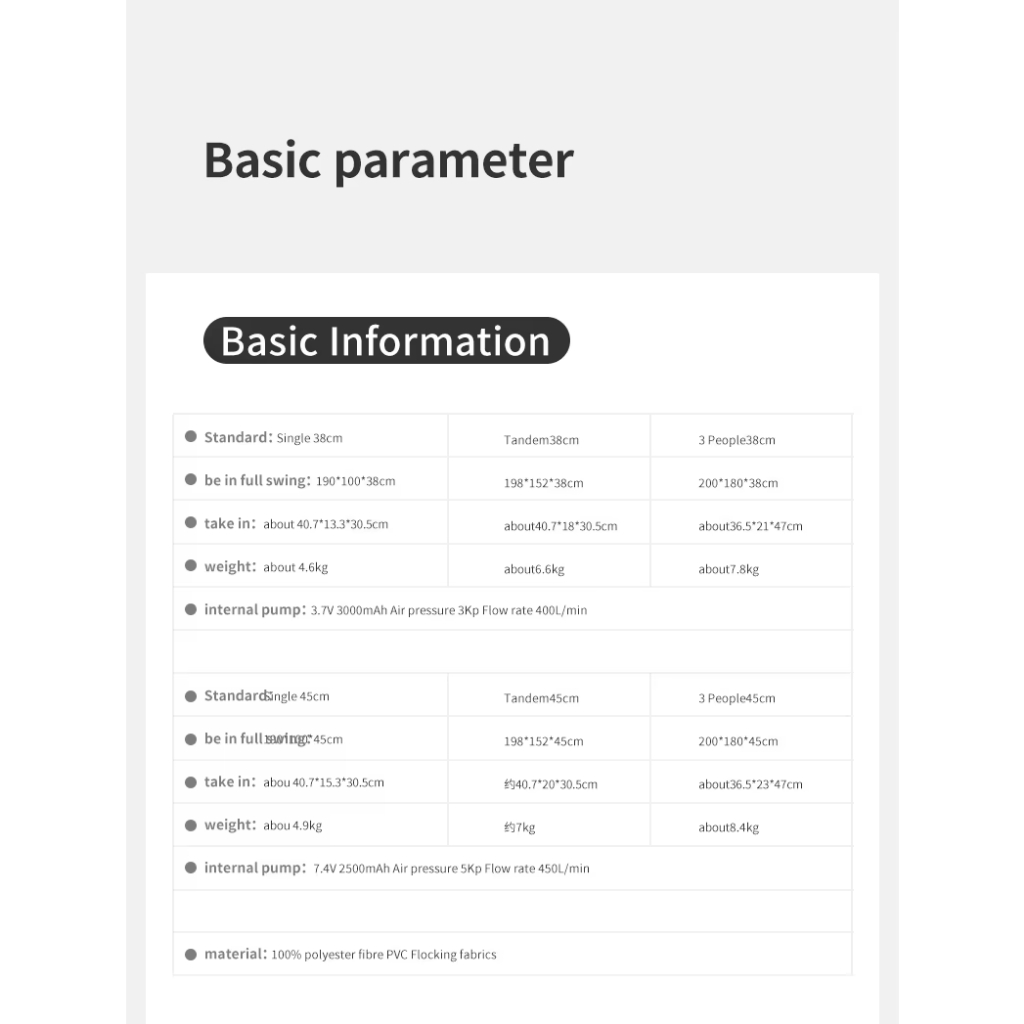Click the bullet beside "Standard: Single 38cm"
Screen dimensions: 1024x1024
click(191, 437)
